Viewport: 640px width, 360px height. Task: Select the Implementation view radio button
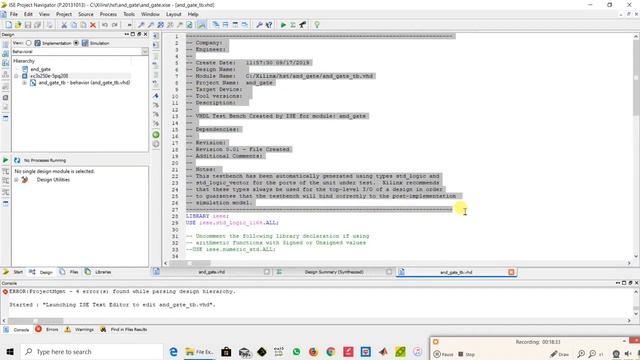click(29, 43)
